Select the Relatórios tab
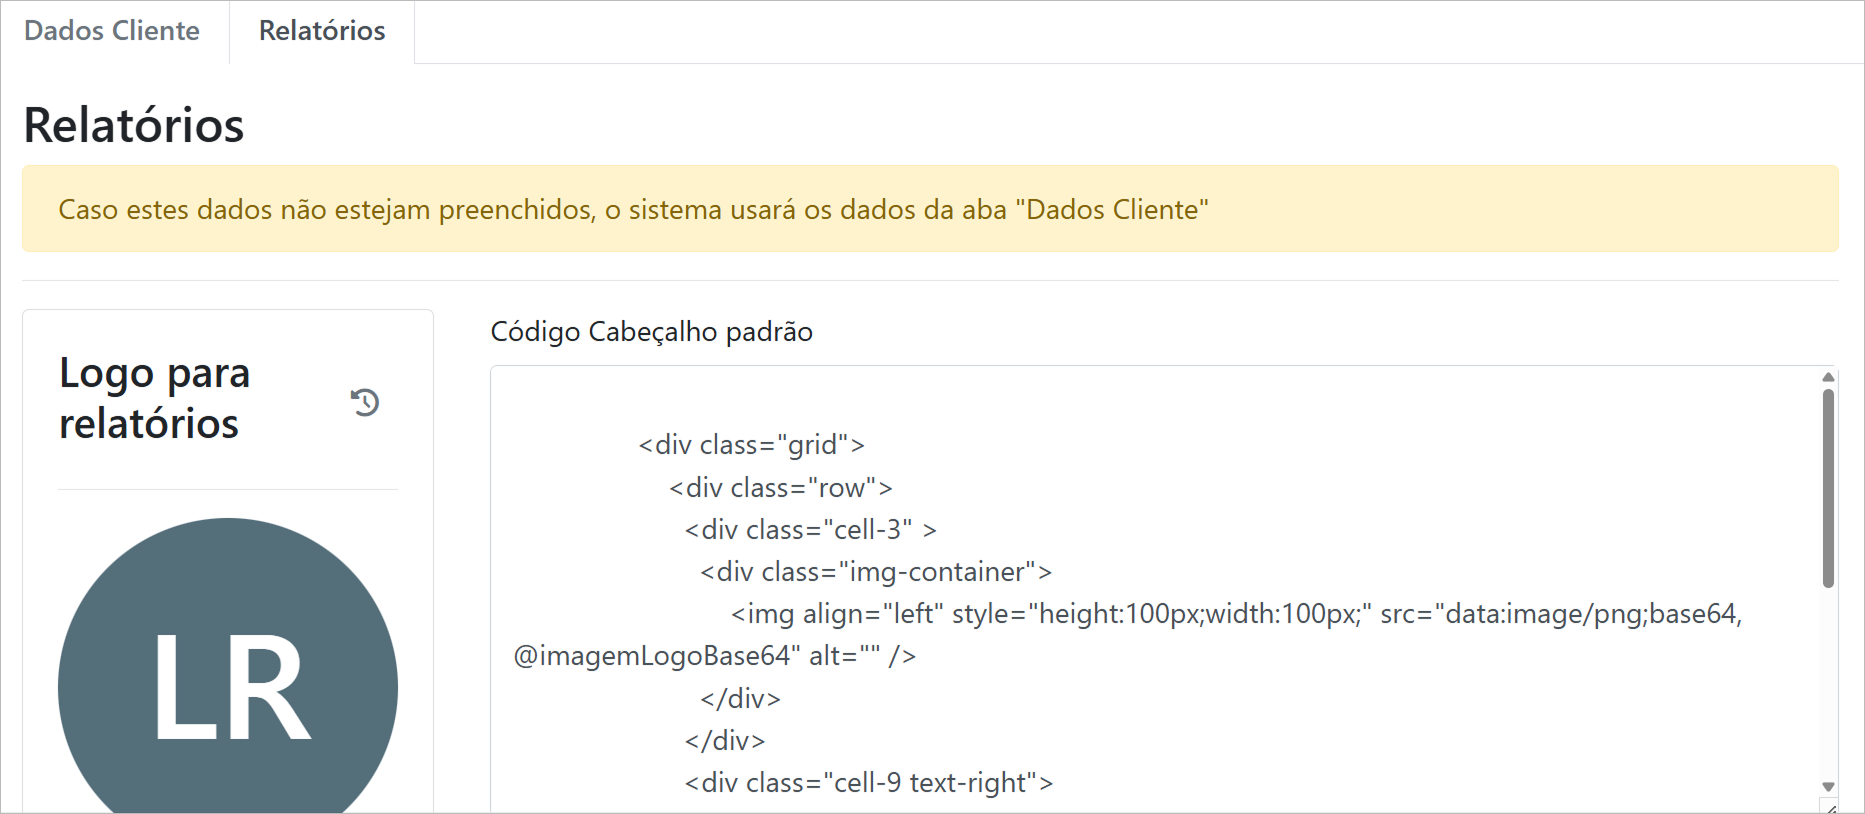The image size is (1865, 814). (322, 31)
